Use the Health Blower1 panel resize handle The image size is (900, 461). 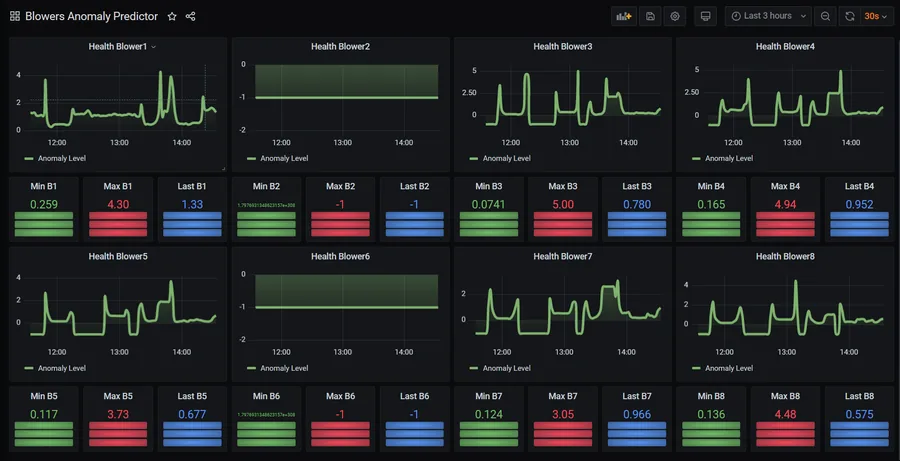point(224,169)
